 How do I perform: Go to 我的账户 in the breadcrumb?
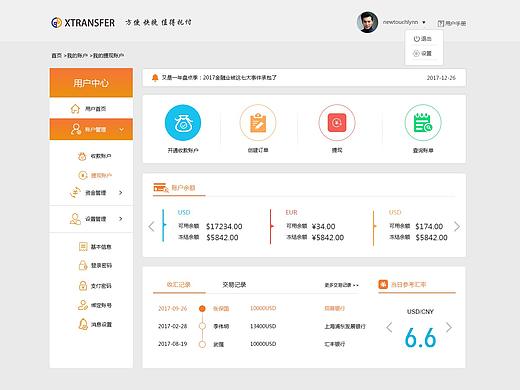pyautogui.click(x=77, y=55)
